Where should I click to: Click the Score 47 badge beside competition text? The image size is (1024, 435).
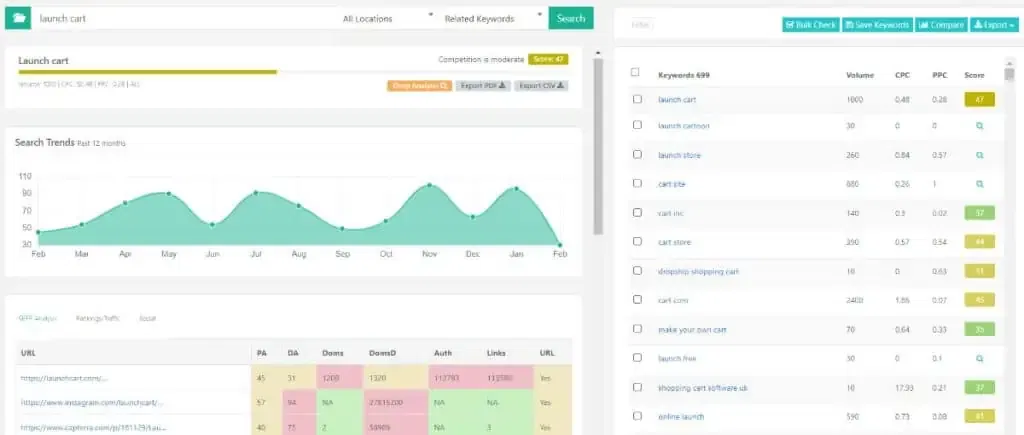(x=548, y=59)
